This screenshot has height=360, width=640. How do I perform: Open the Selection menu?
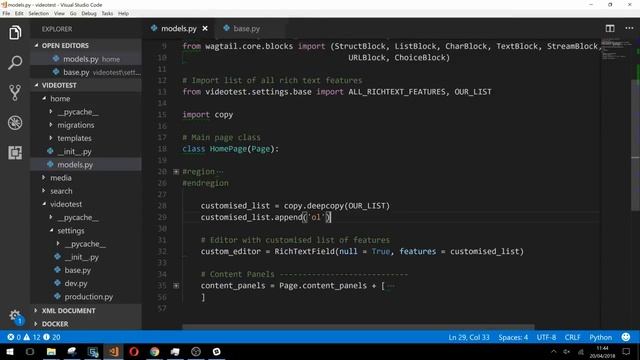pyautogui.click(x=38, y=13)
